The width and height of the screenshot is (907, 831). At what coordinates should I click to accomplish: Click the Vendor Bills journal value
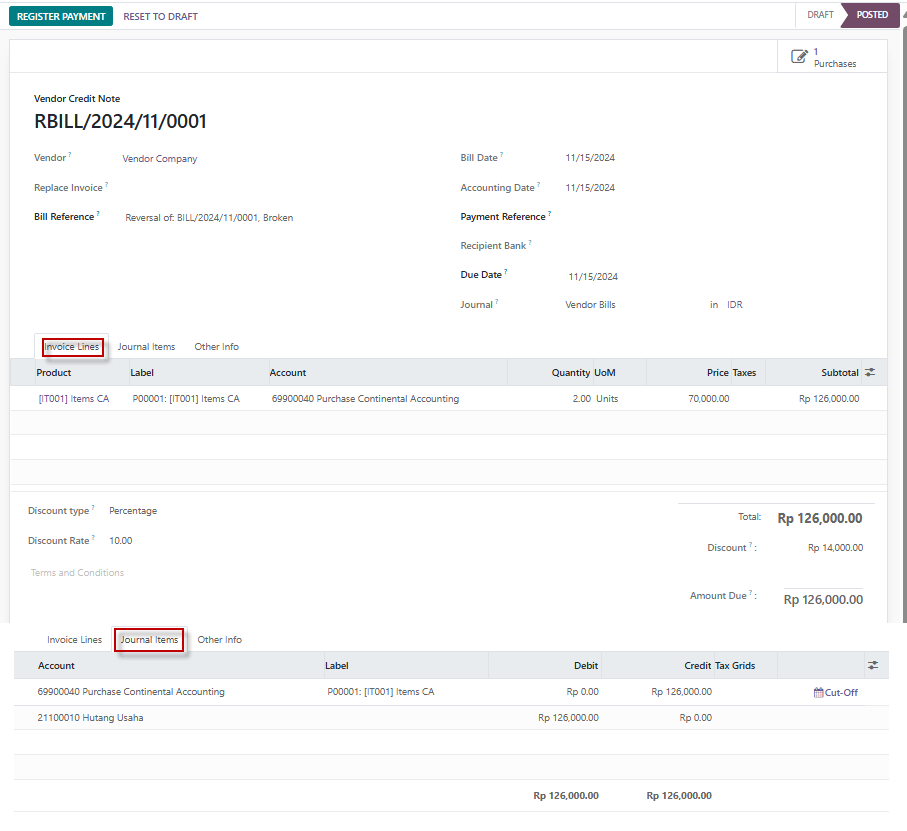click(590, 305)
